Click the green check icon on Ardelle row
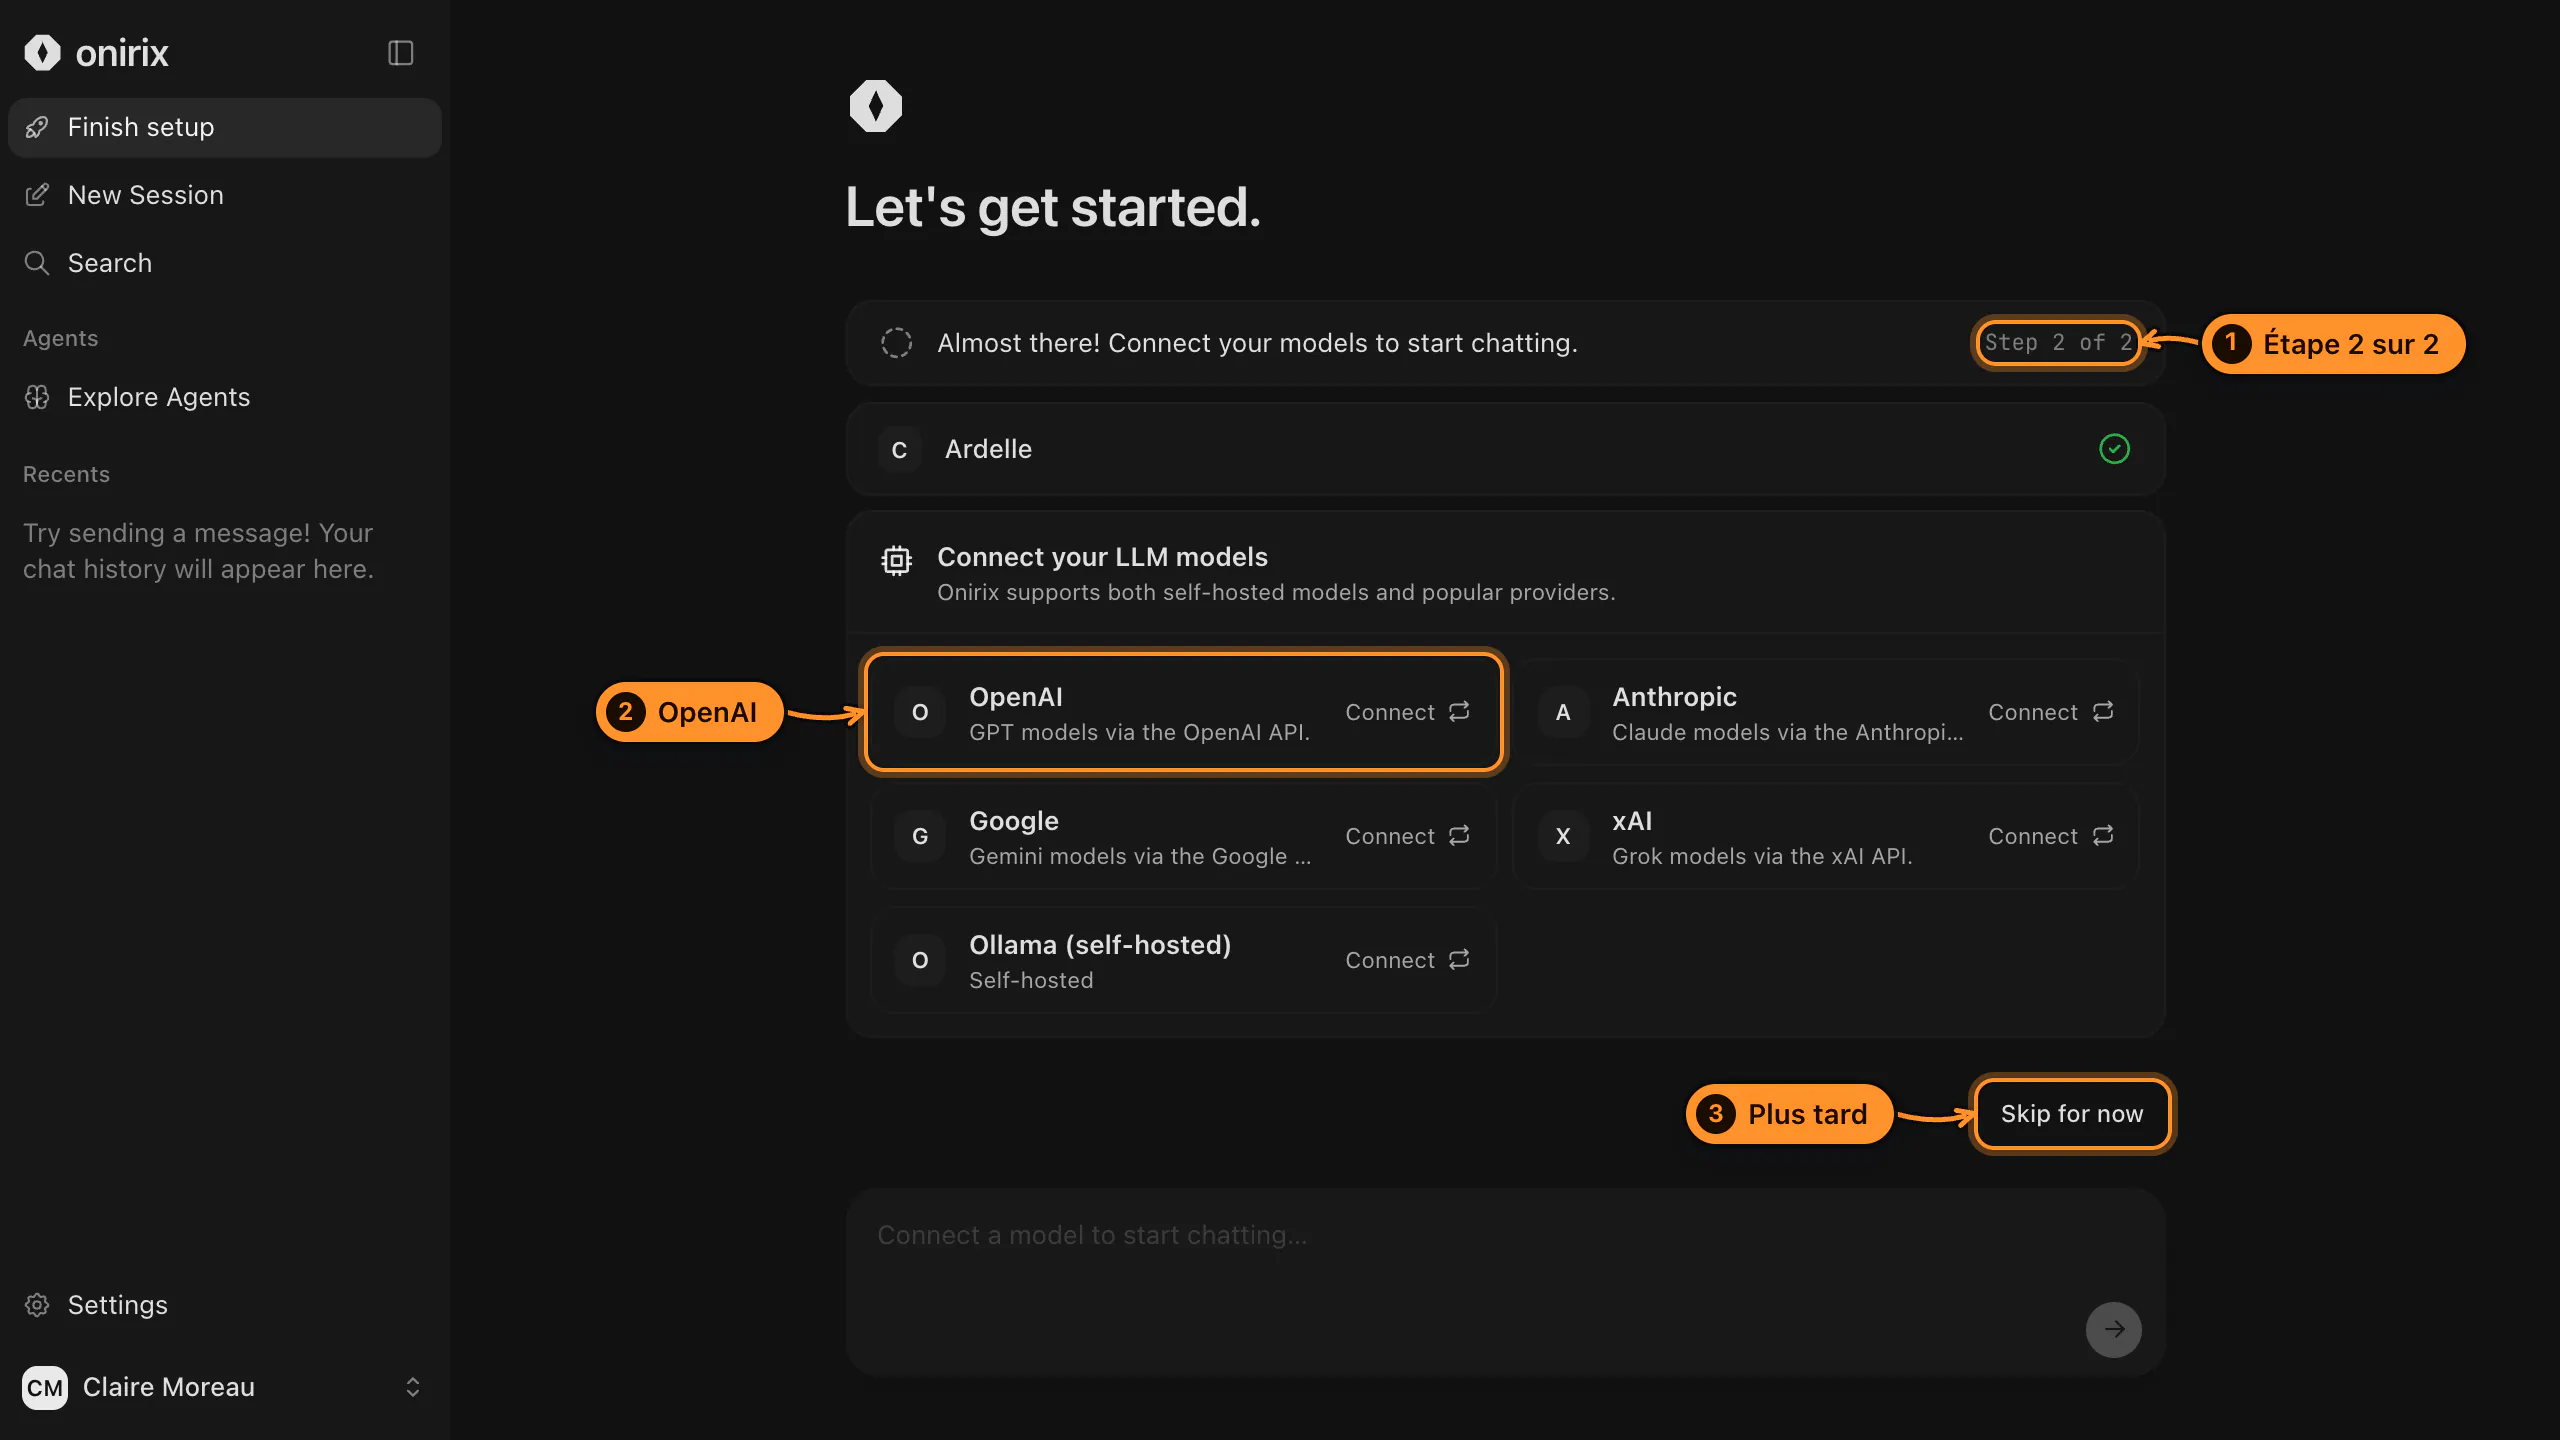The height and width of the screenshot is (1440, 2560). coord(2114,449)
